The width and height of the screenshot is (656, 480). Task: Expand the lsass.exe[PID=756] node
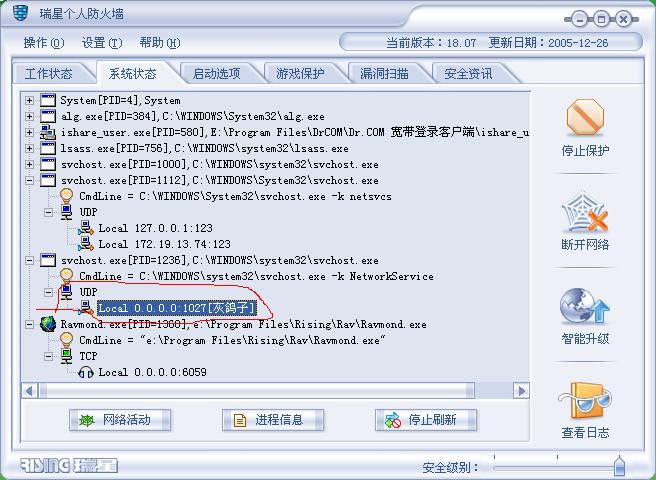tap(29, 148)
